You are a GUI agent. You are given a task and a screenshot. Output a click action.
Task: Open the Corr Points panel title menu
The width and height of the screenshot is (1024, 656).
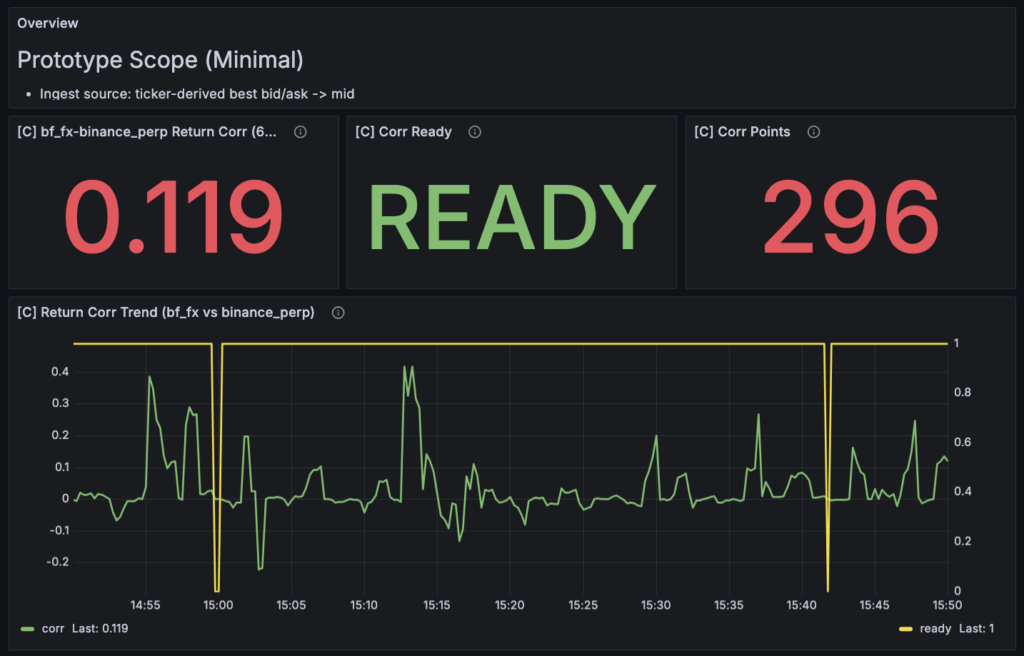[742, 132]
